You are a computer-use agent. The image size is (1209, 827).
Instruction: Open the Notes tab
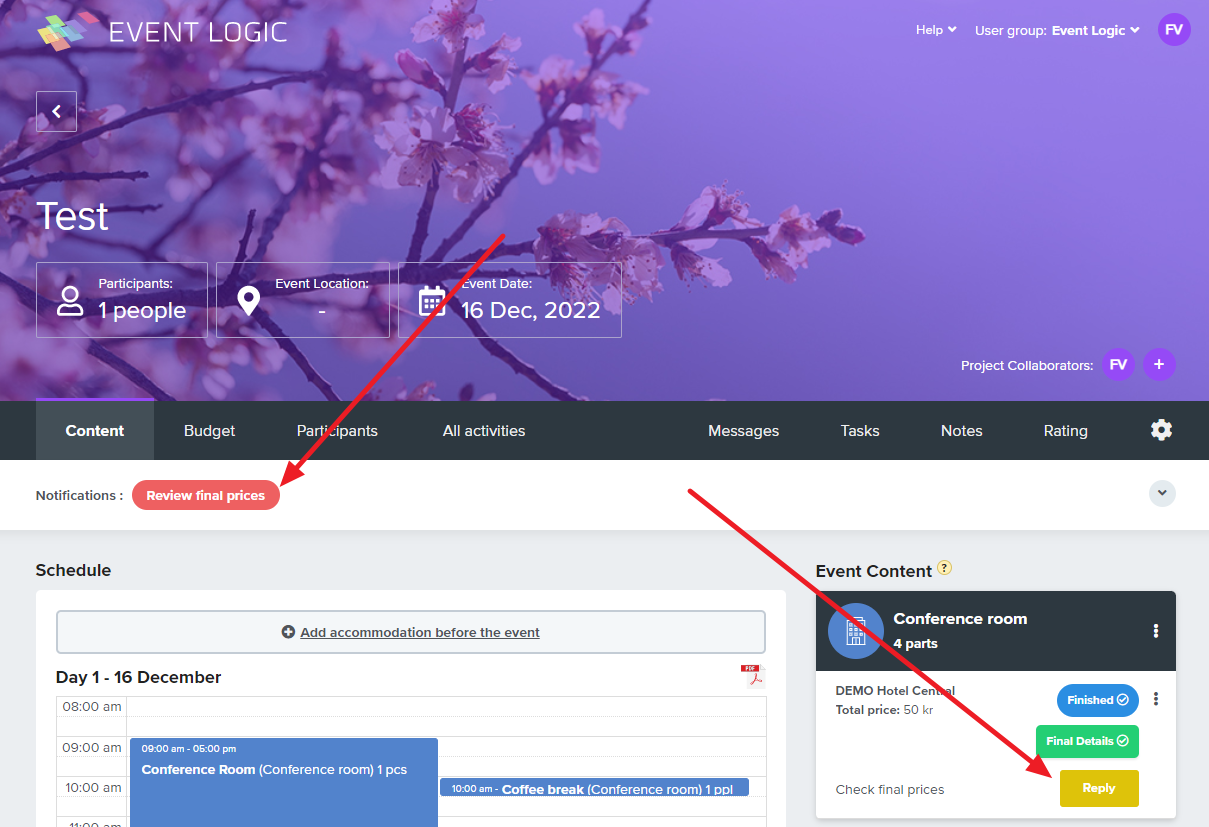click(x=962, y=431)
